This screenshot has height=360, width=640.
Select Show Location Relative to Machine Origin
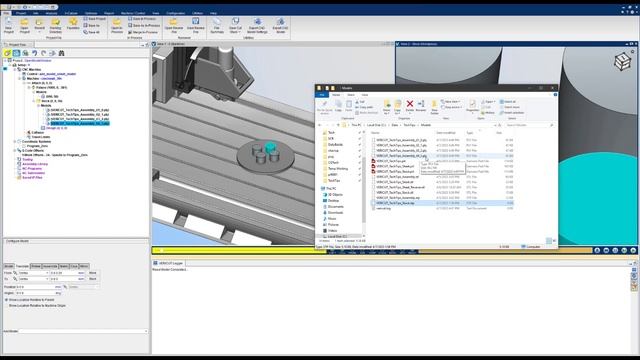35,305
